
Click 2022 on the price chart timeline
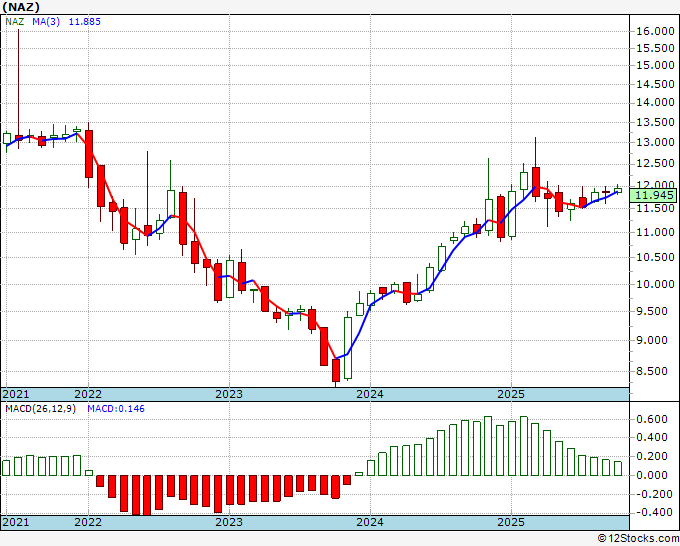(88, 394)
